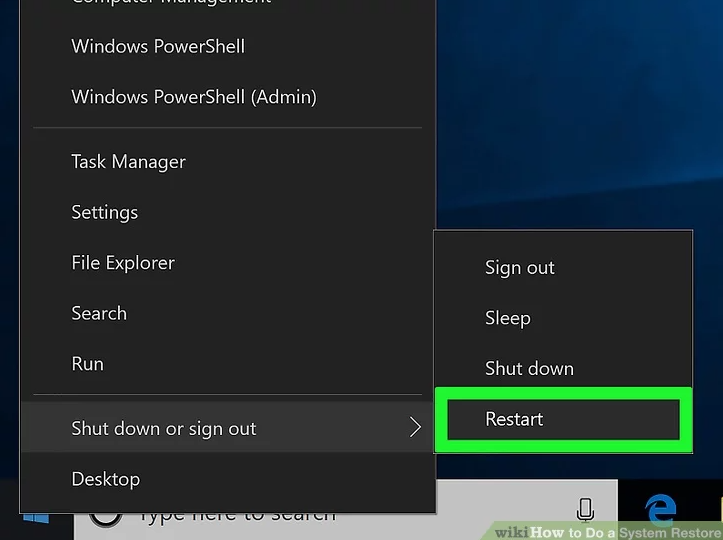Viewport: 723px width, 540px height.
Task: Click the microphone icon in the search box
Action: (585, 510)
